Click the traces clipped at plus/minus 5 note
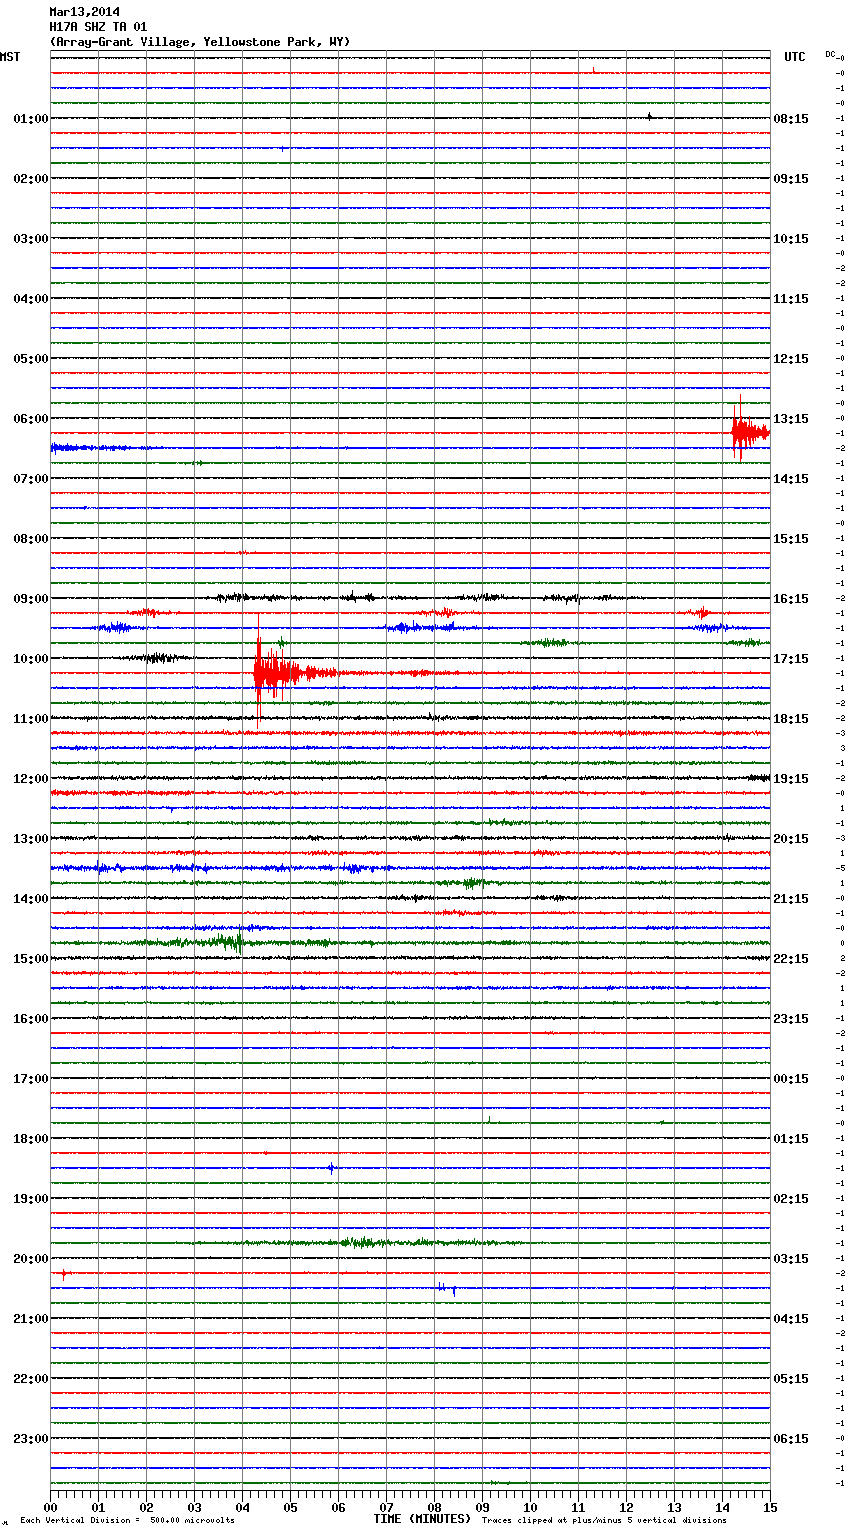Image resolution: width=850 pixels, height=1534 pixels. pos(604,1521)
